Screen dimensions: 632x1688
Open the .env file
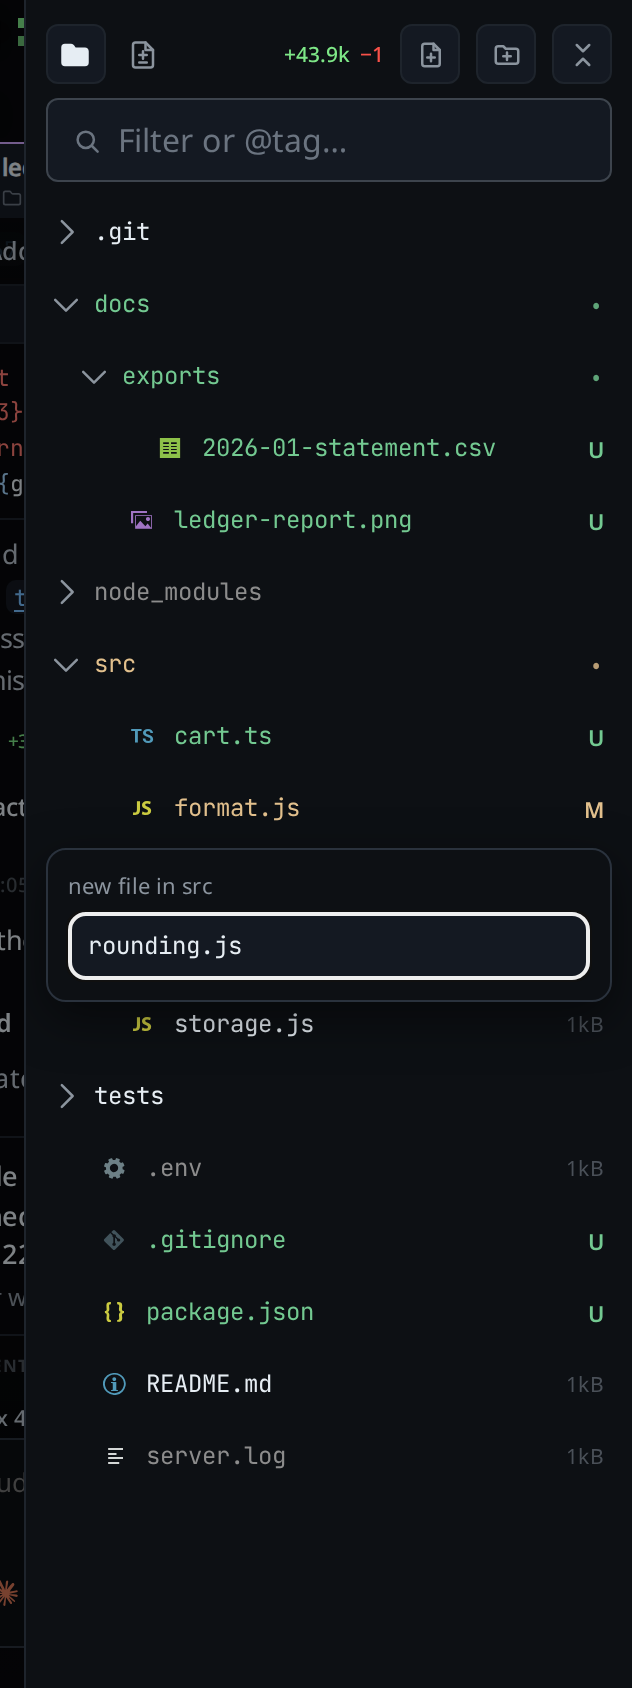click(174, 1168)
